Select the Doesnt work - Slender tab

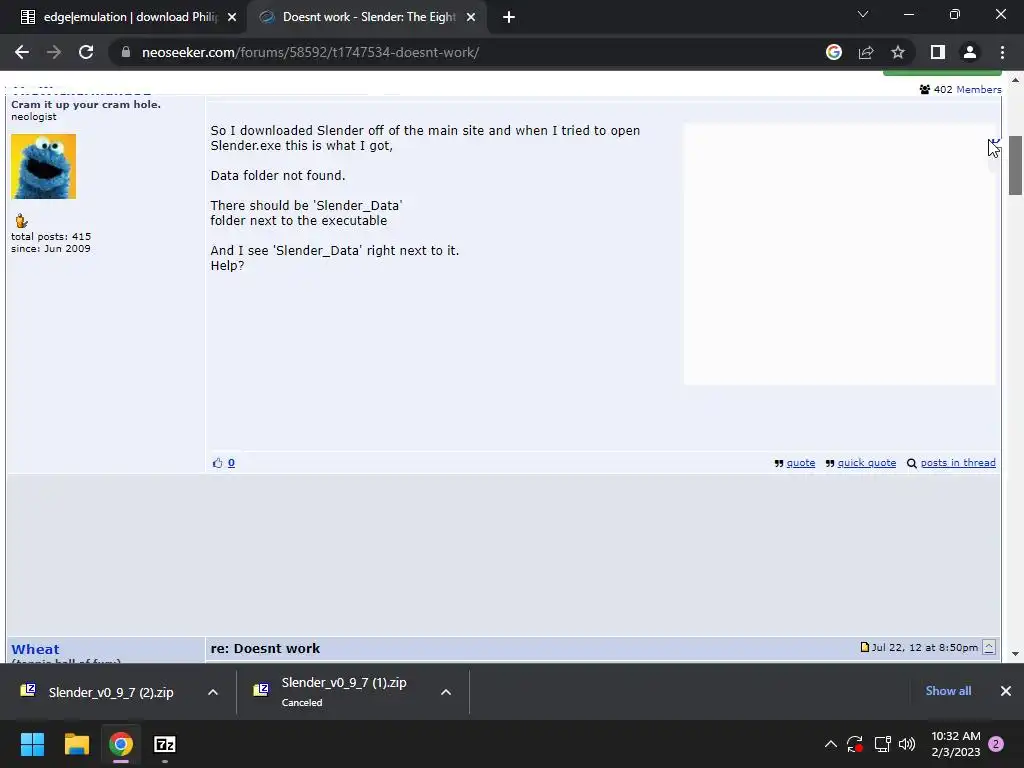(368, 18)
